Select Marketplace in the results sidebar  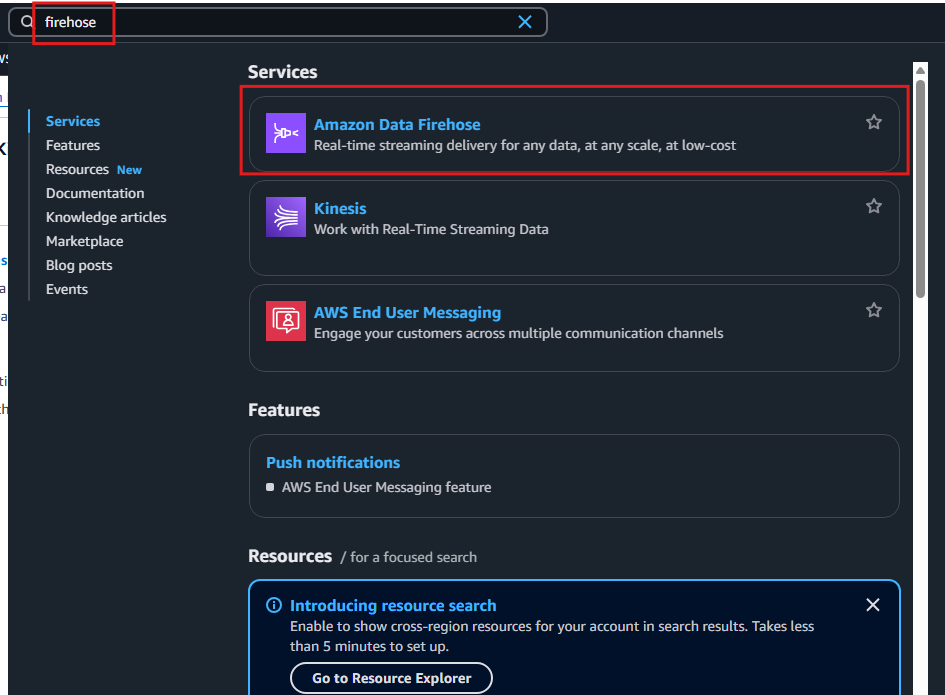pyautogui.click(x=84, y=241)
